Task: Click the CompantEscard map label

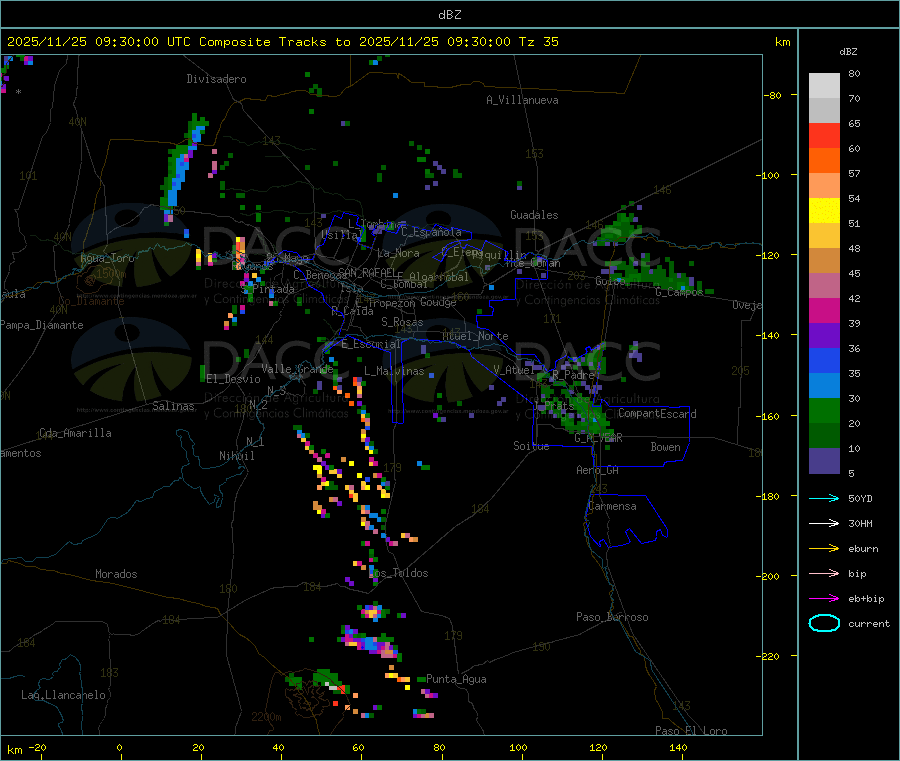Action: 657,414
